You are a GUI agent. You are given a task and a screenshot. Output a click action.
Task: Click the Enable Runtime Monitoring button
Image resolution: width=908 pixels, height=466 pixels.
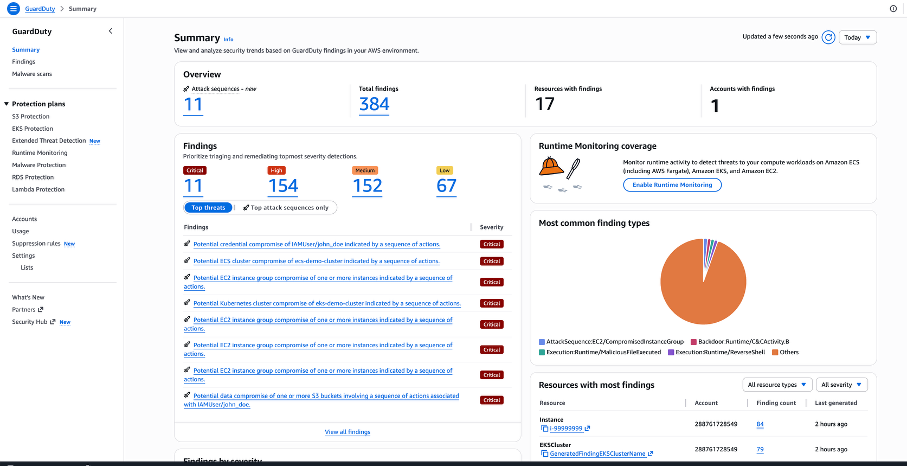click(x=672, y=185)
